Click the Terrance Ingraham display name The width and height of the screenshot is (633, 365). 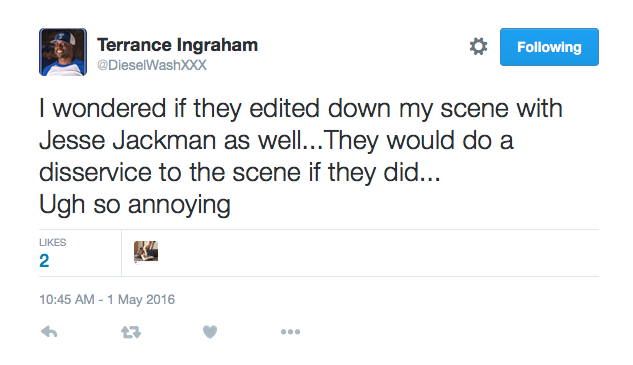coord(177,45)
